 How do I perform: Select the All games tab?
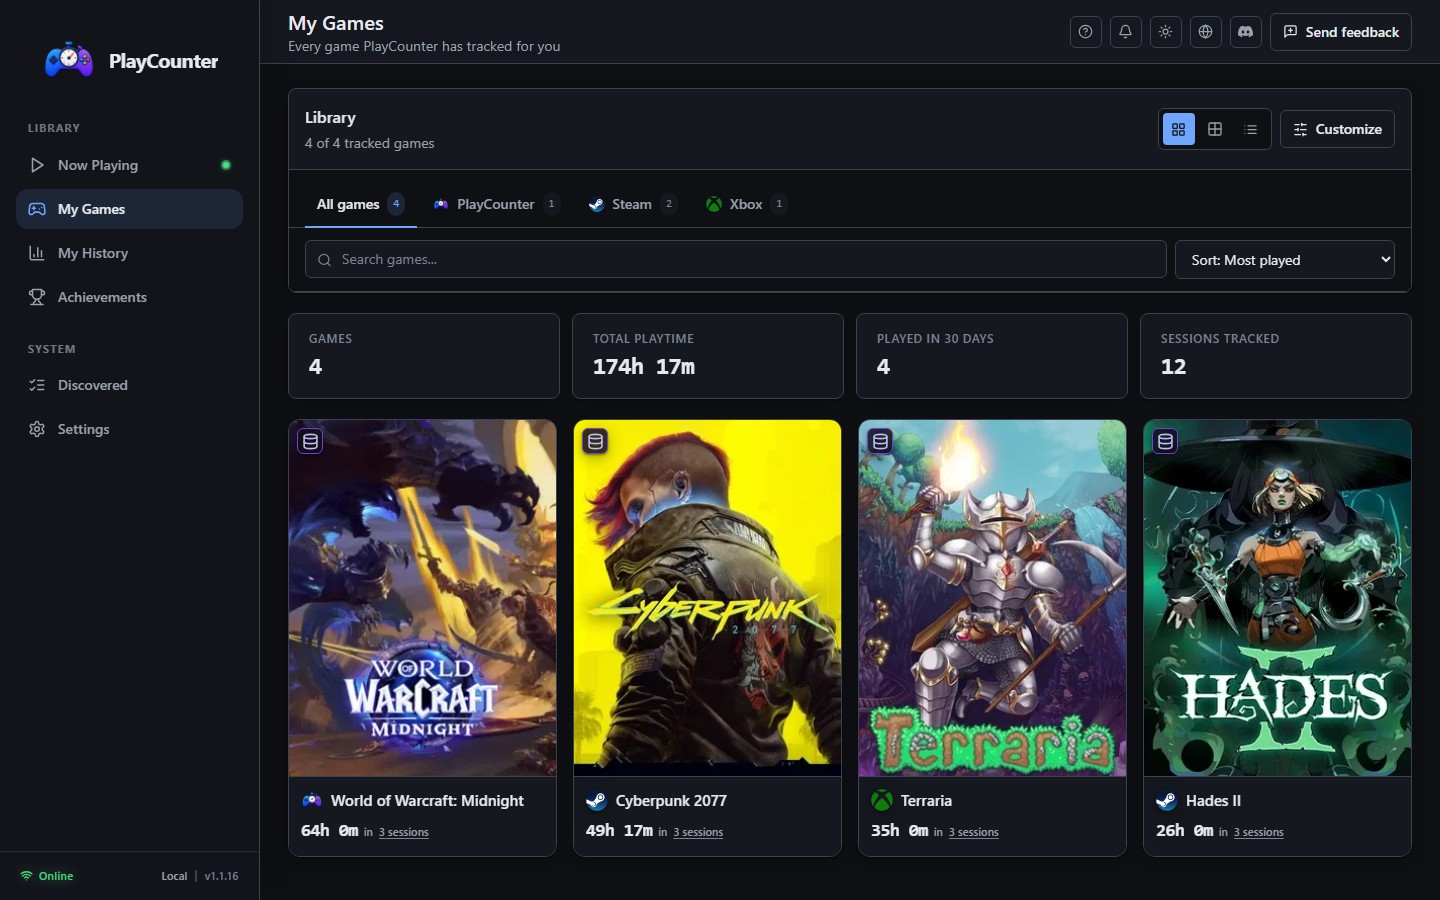point(360,204)
